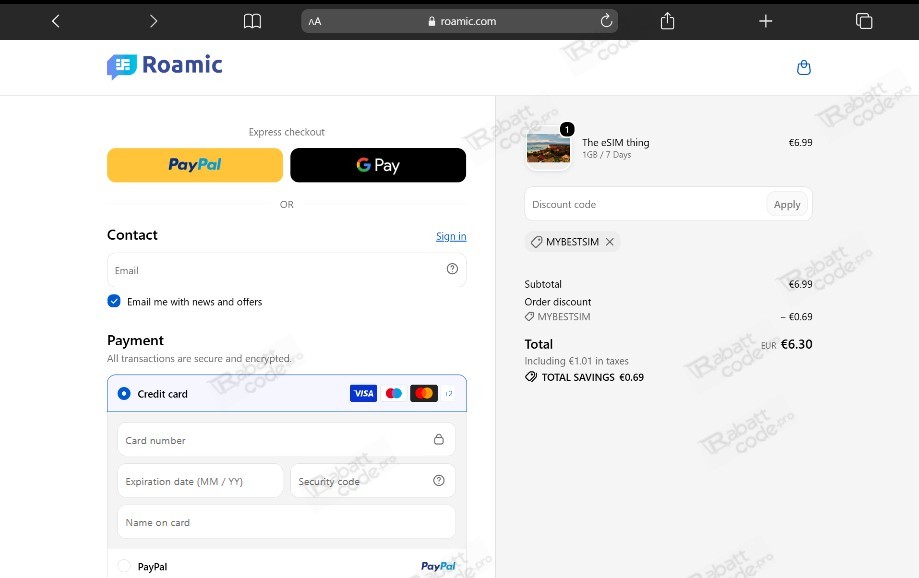Click the Mastercard card logo
This screenshot has width=919, height=578.
(424, 393)
